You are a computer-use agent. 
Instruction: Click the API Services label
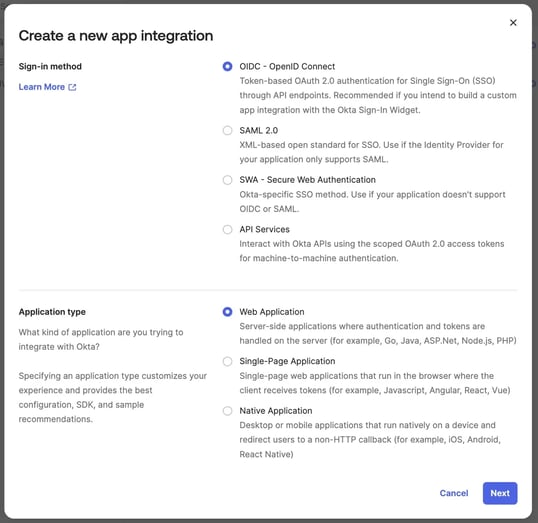coord(264,229)
